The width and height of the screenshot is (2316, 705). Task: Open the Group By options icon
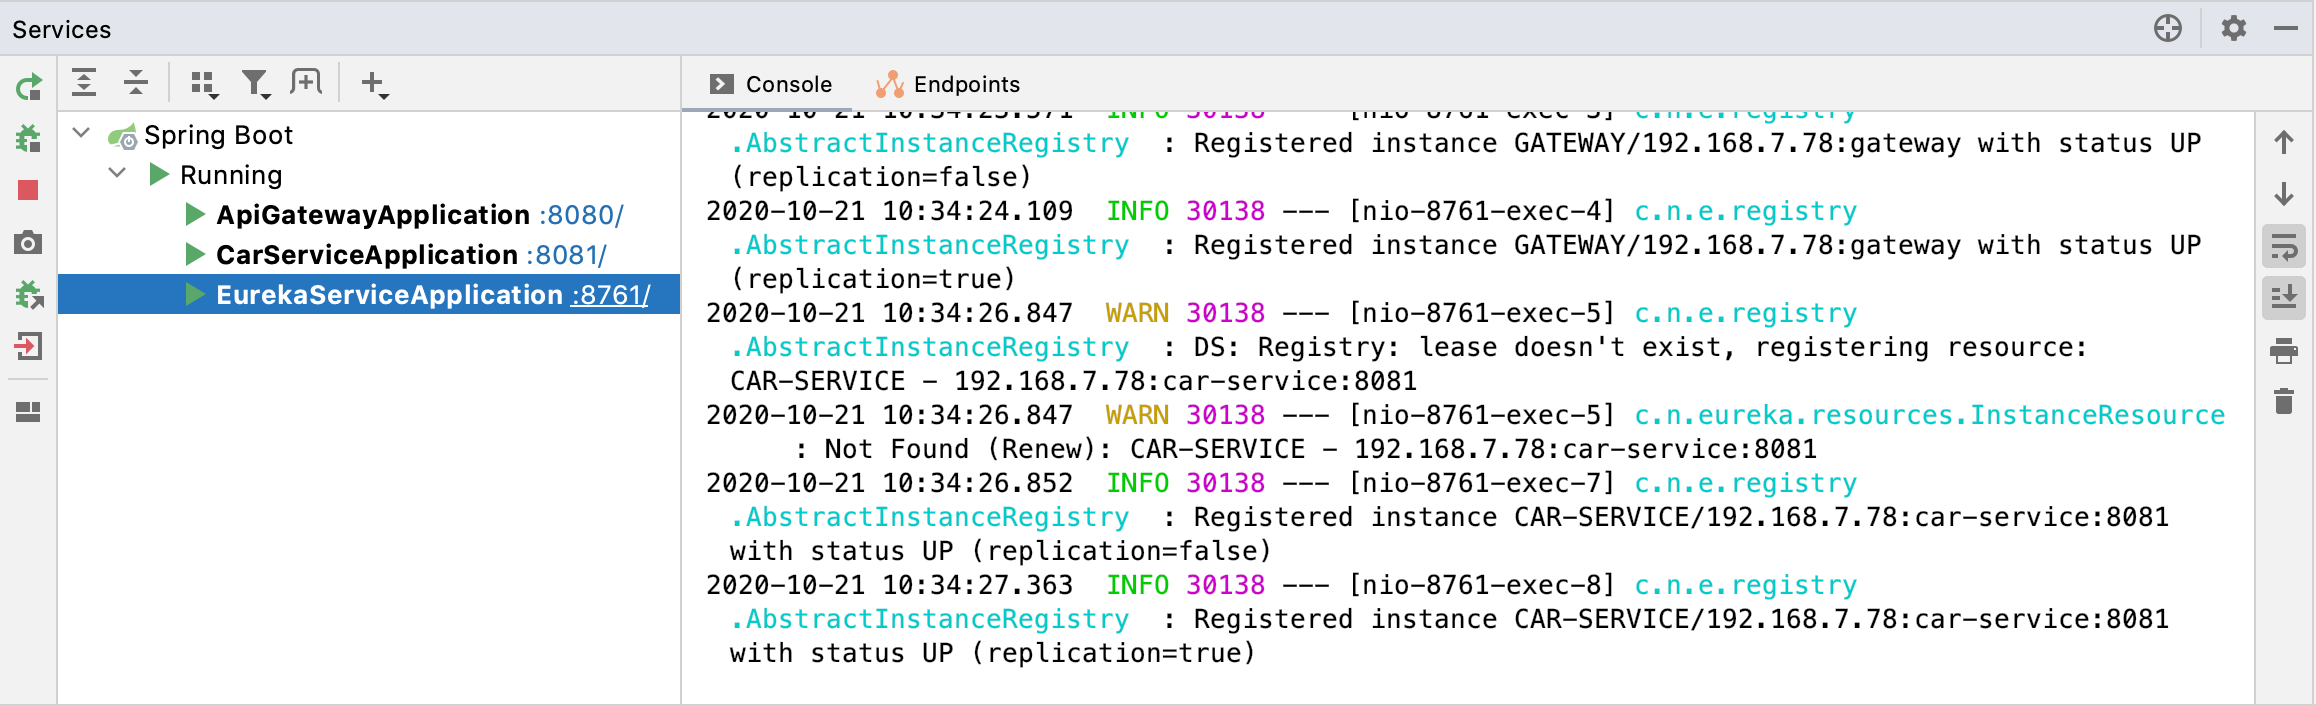tap(204, 84)
